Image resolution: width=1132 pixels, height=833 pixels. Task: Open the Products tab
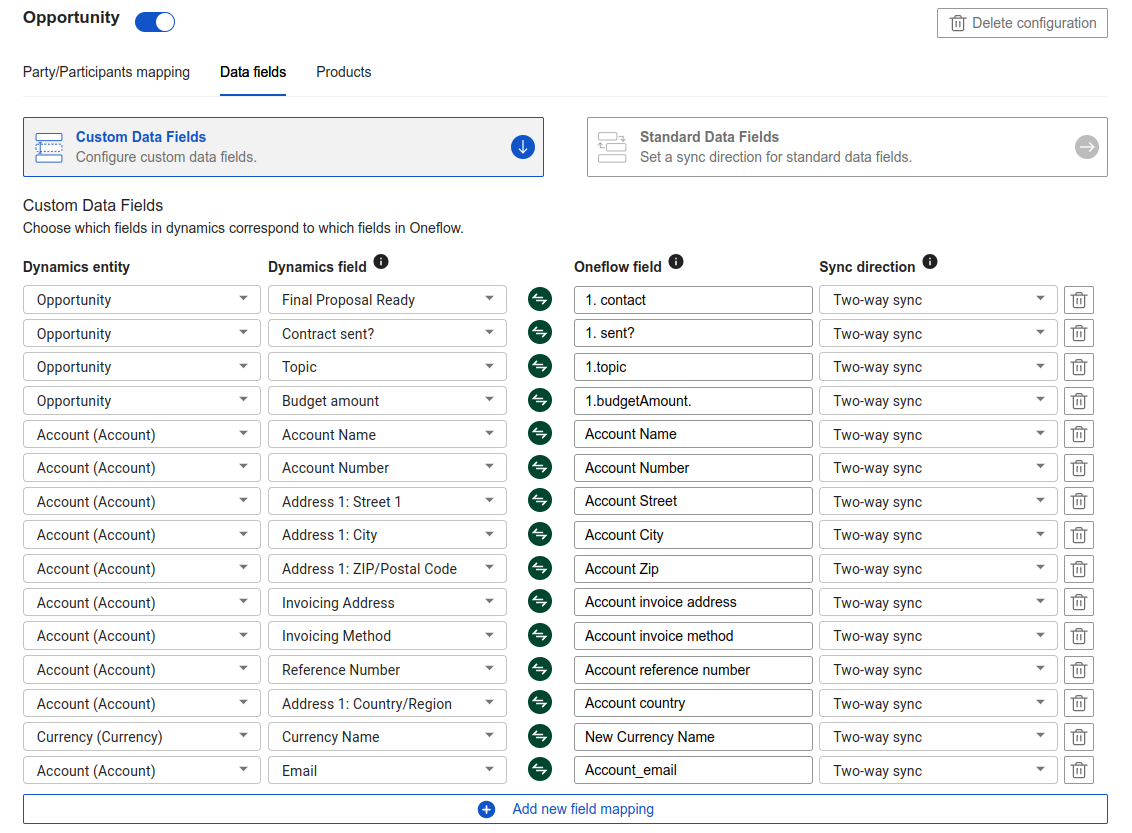pyautogui.click(x=344, y=72)
